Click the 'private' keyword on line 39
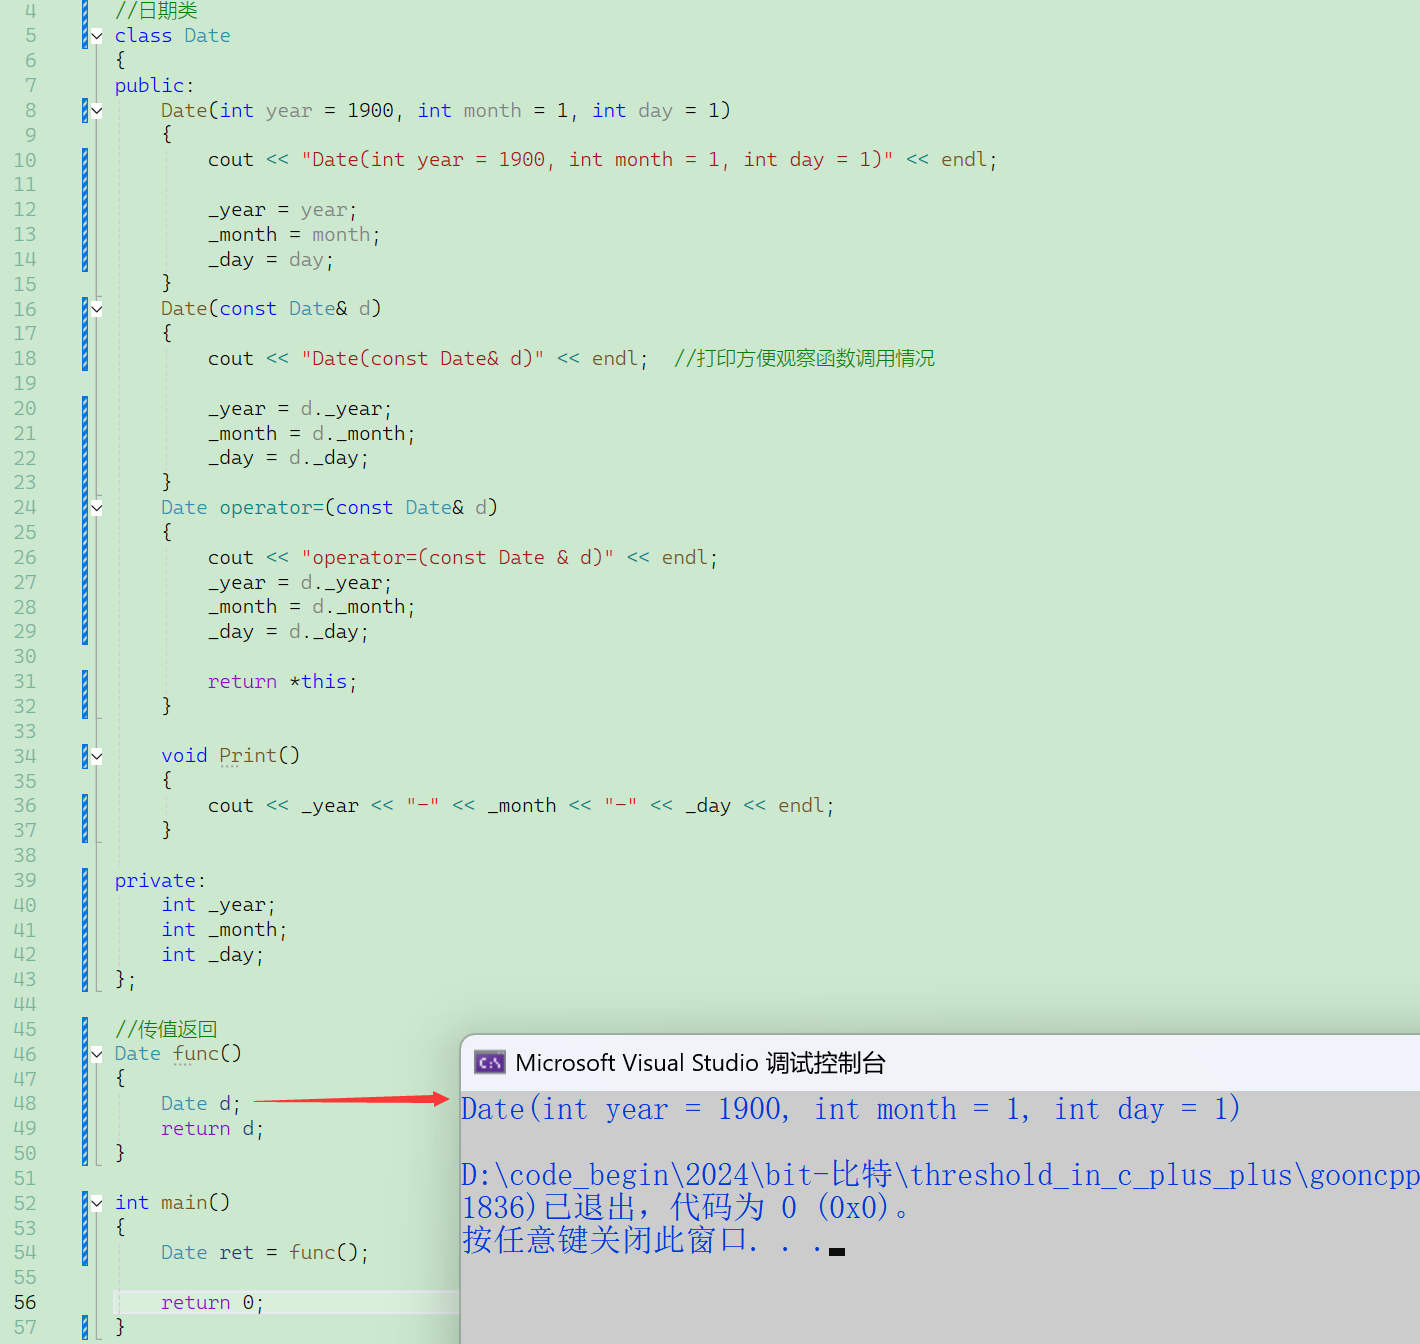1420x1344 pixels. pyautogui.click(x=155, y=881)
